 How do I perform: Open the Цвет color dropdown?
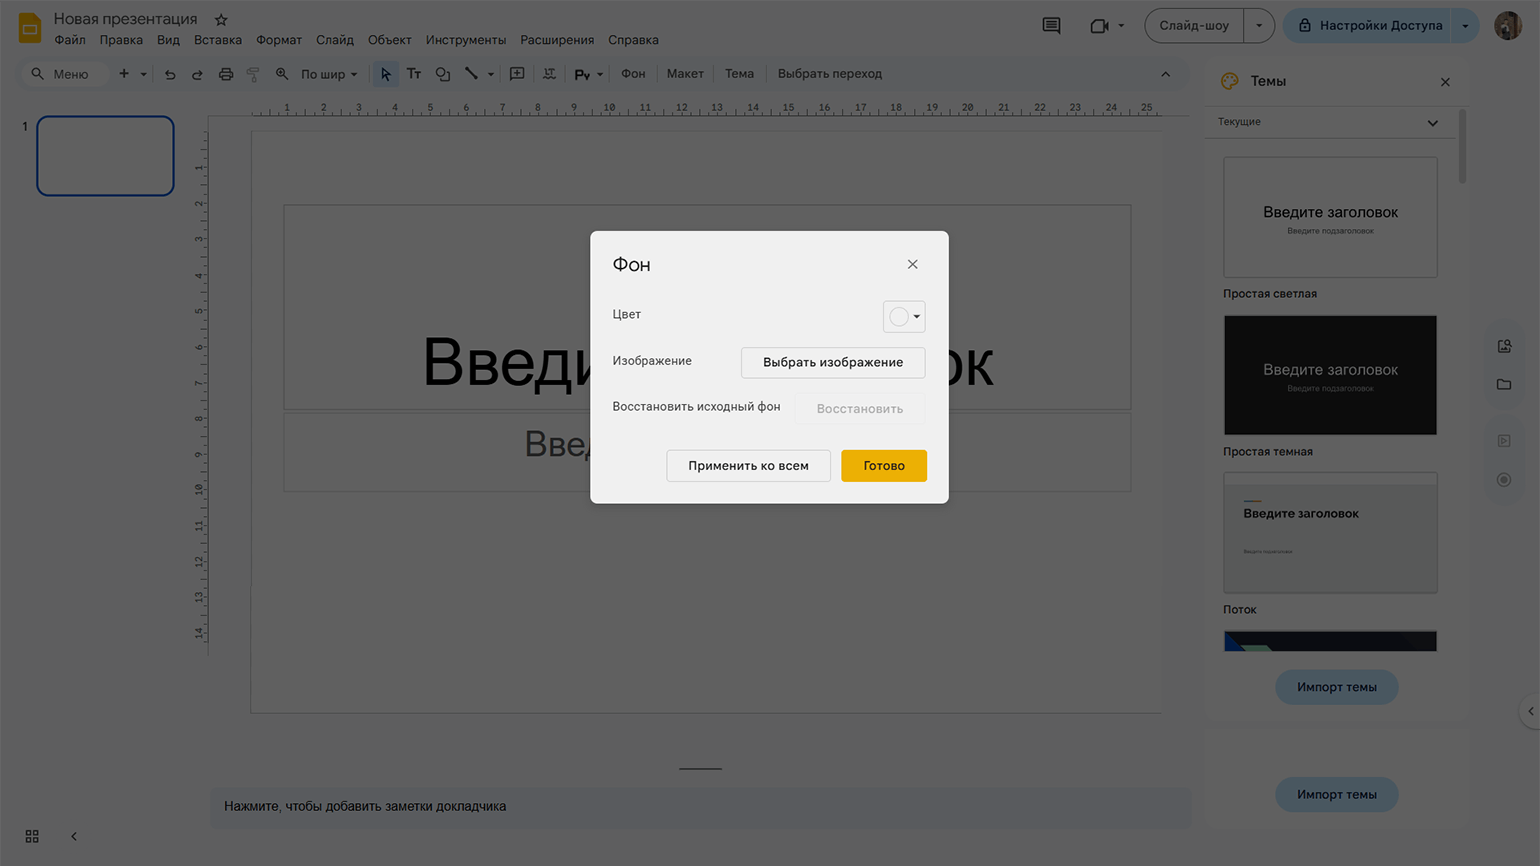coord(904,316)
